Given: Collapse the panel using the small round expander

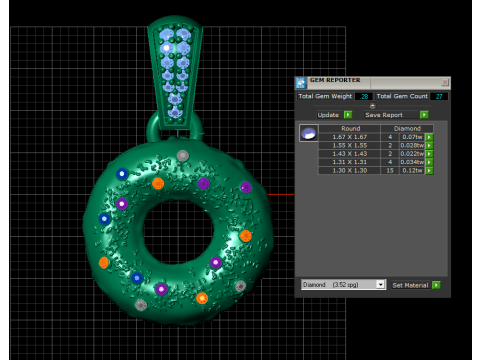Looking at the screenshot, I should pyautogui.click(x=373, y=106).
